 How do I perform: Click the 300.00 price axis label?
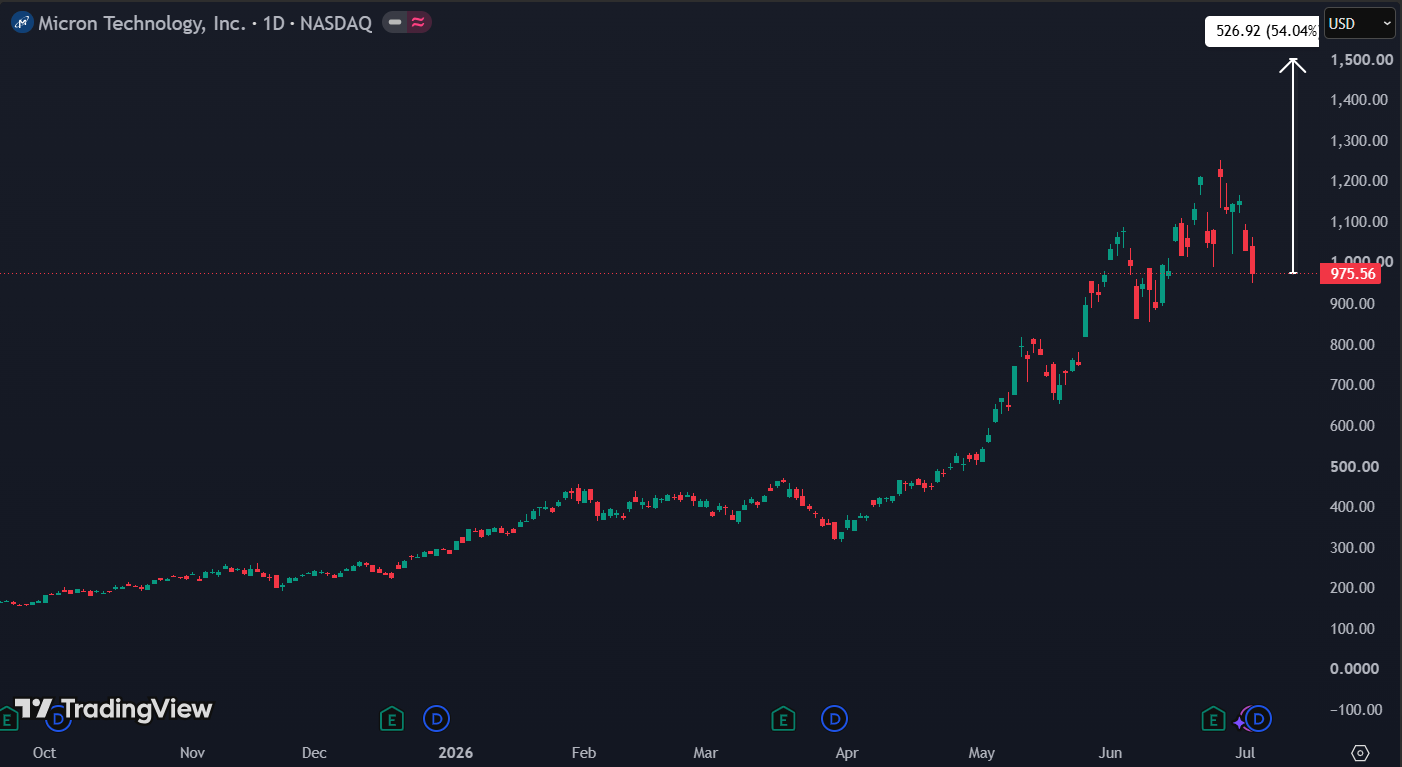coord(1353,547)
